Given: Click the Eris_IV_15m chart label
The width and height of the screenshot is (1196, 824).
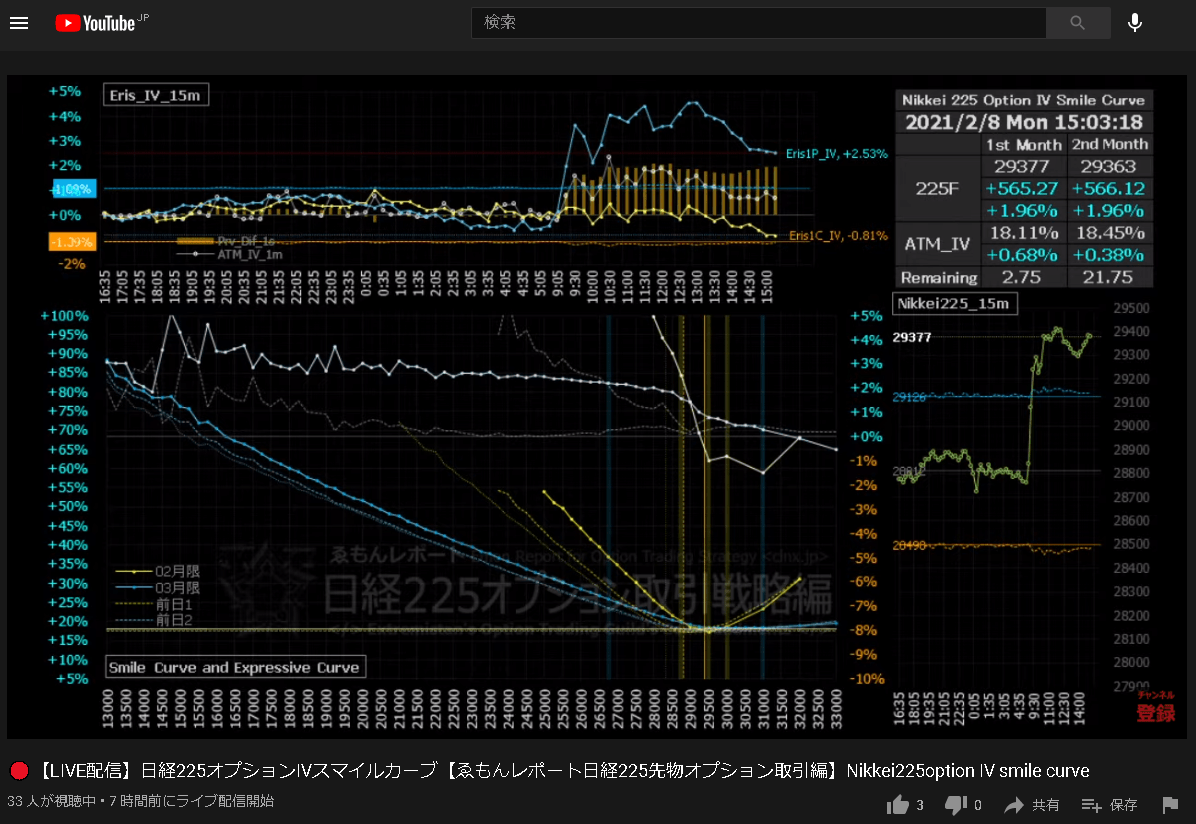Looking at the screenshot, I should point(156,95).
